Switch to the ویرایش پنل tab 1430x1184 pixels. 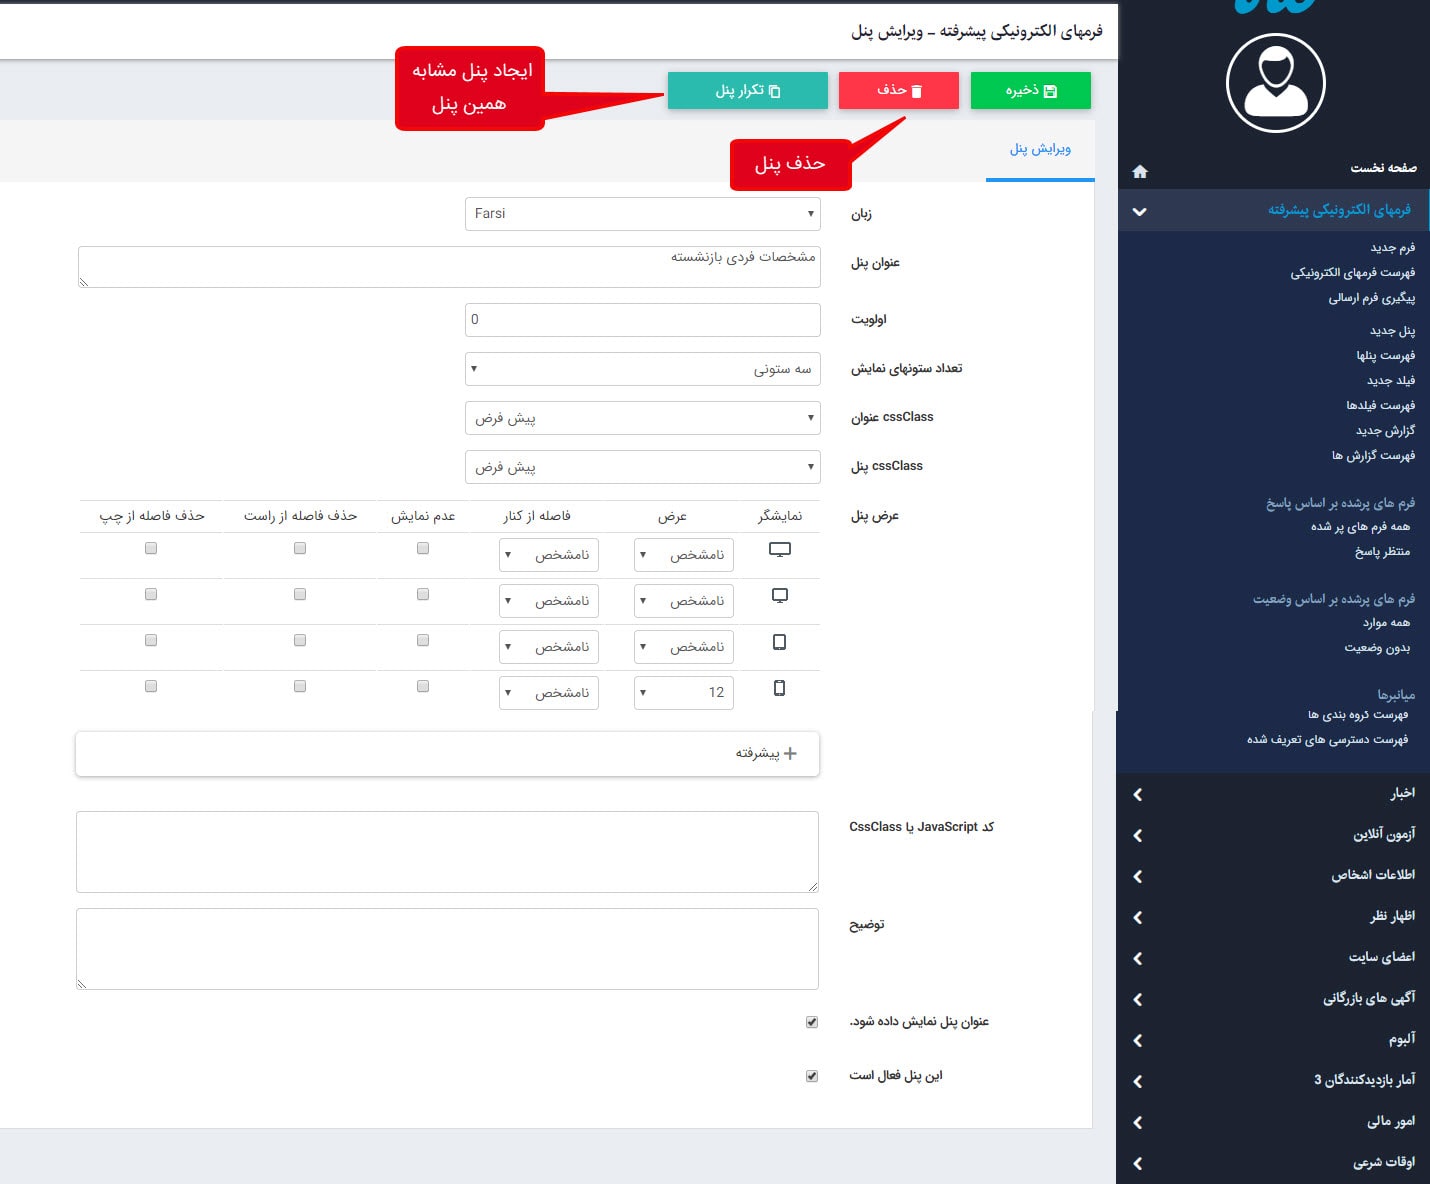click(1039, 149)
